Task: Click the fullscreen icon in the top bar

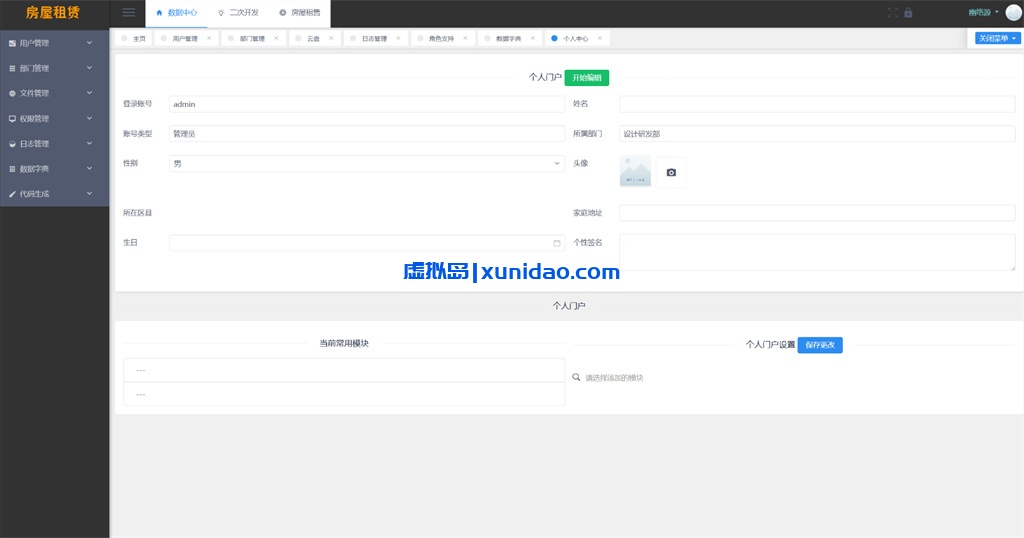Action: [893, 12]
